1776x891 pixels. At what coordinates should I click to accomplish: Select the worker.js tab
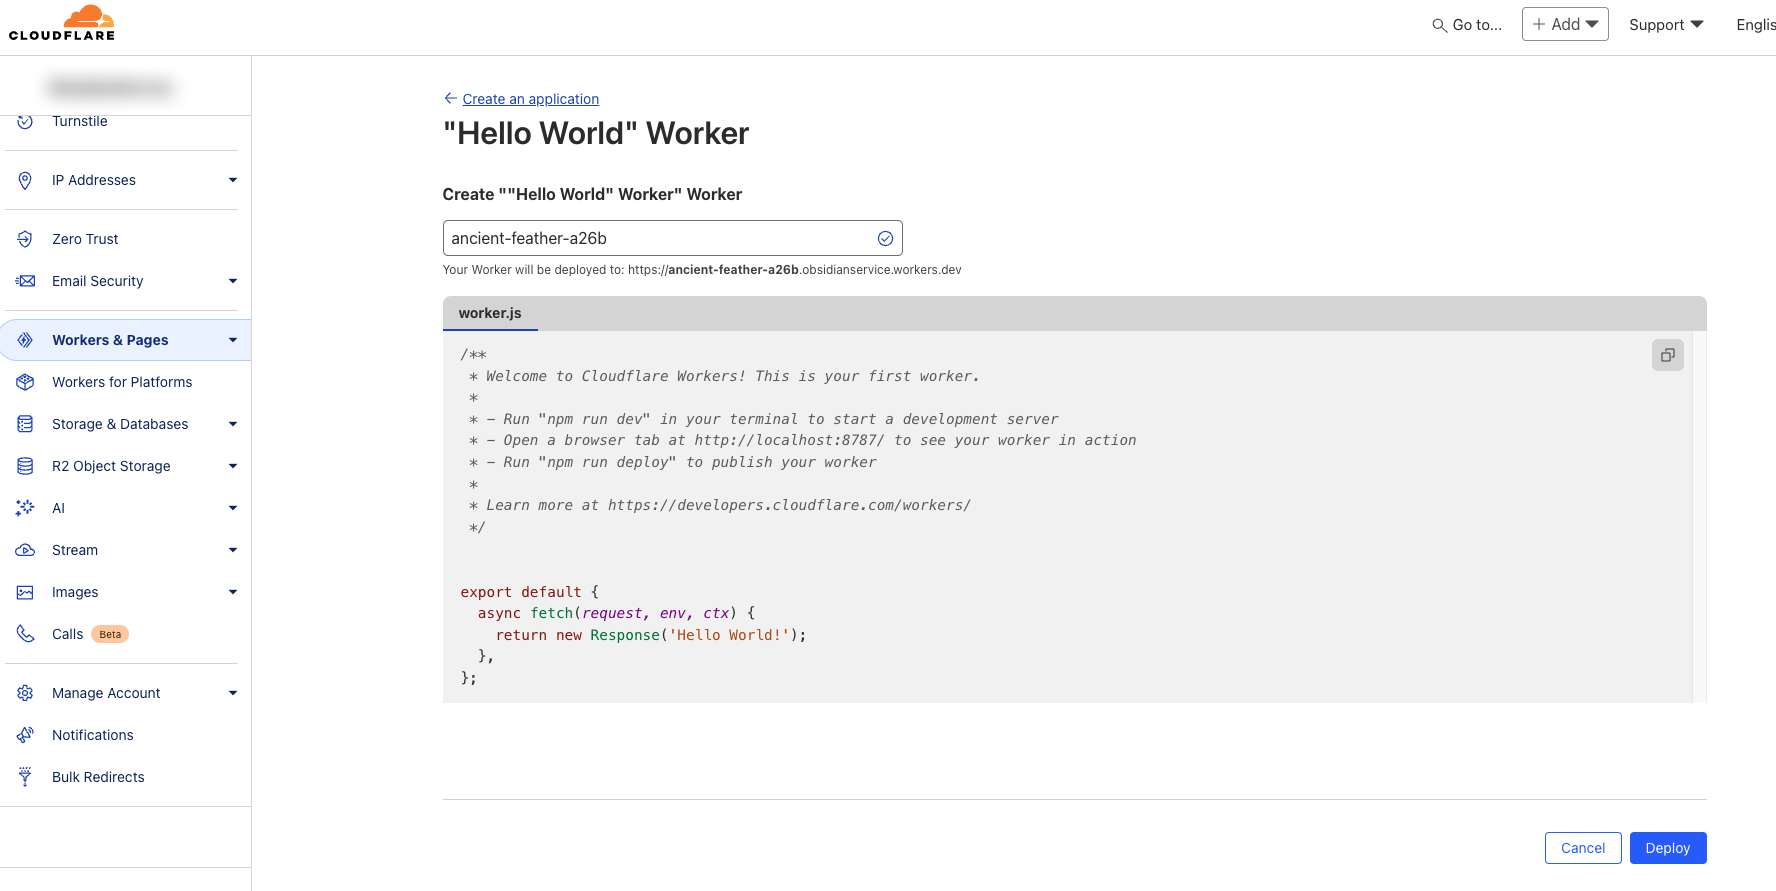click(490, 313)
